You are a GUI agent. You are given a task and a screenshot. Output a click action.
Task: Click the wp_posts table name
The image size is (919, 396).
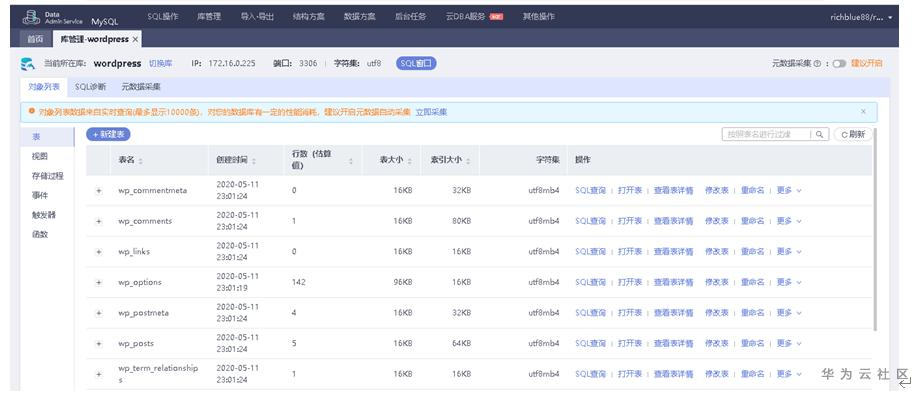pyautogui.click(x=136, y=343)
